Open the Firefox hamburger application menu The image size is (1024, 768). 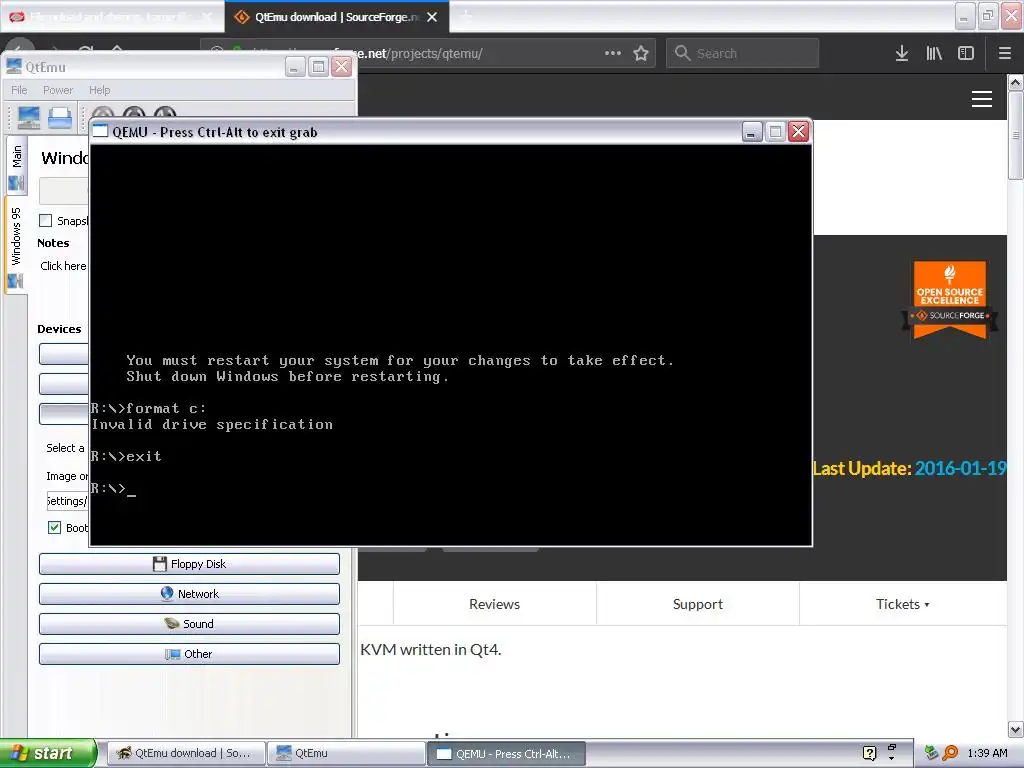tap(1005, 54)
